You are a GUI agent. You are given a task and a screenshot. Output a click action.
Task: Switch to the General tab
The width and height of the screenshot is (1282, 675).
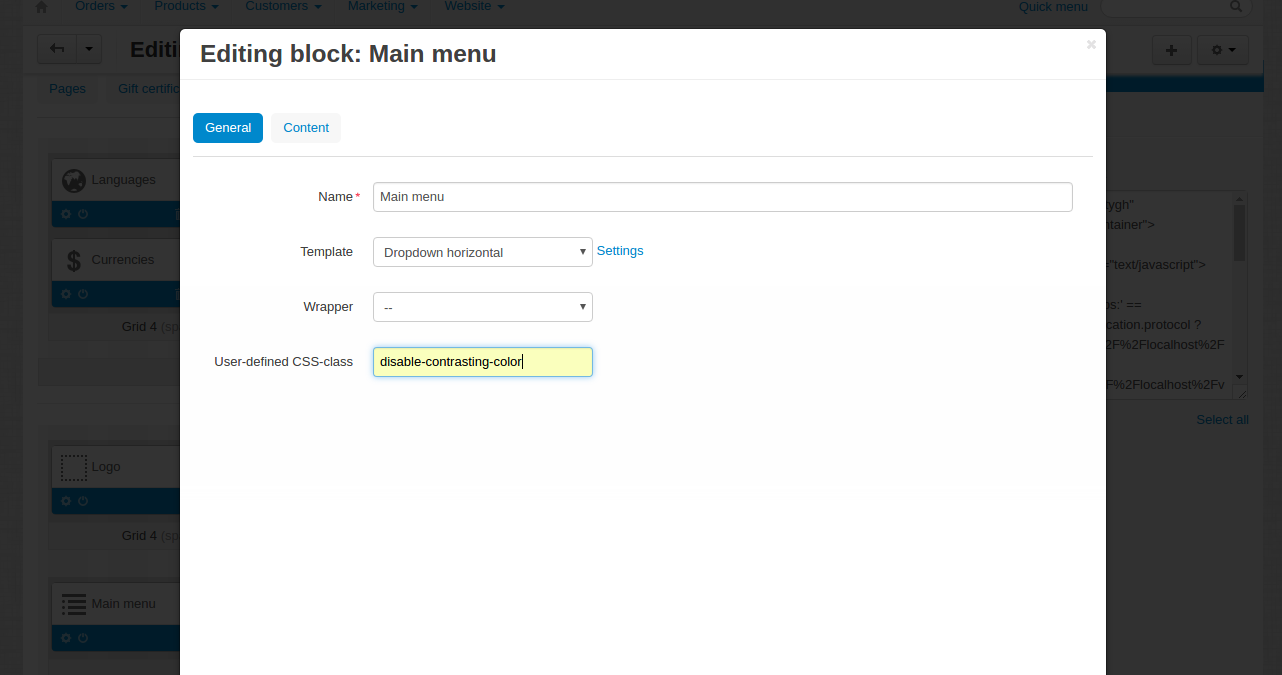click(228, 128)
